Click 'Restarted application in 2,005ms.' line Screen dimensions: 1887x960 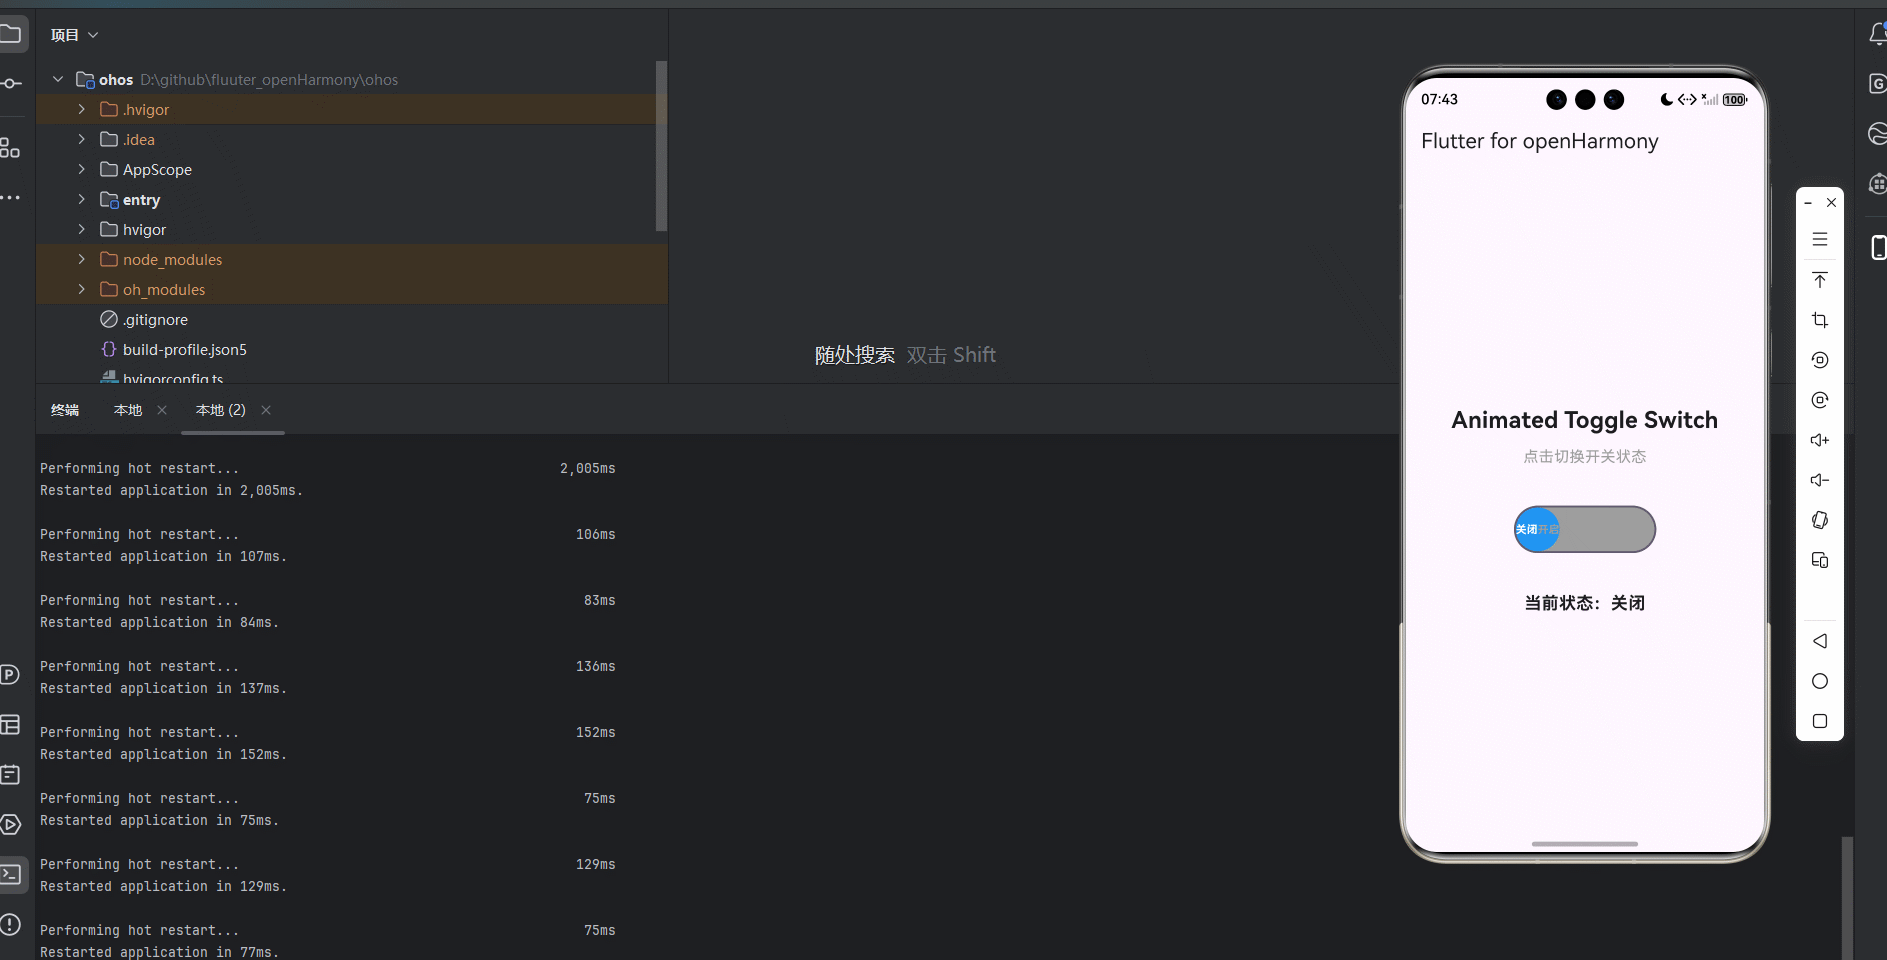(x=171, y=490)
